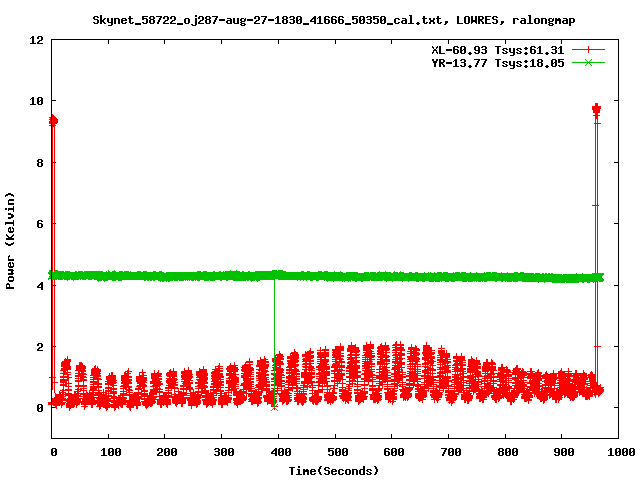Click the x-axis tick label '600'

[393, 452]
